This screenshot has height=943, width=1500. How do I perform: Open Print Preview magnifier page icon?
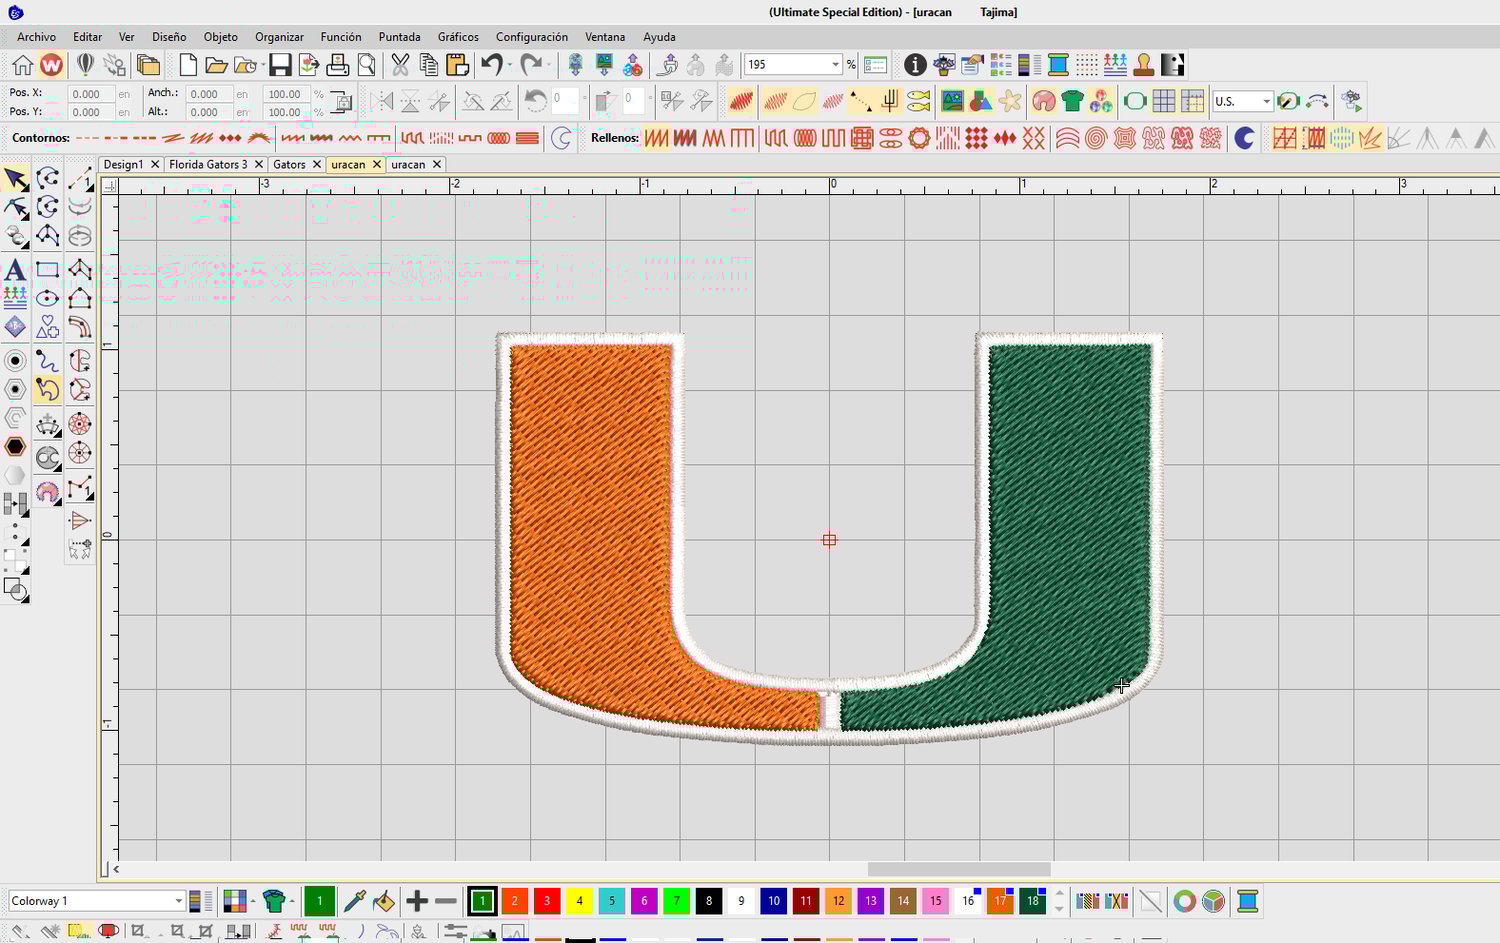click(x=367, y=65)
